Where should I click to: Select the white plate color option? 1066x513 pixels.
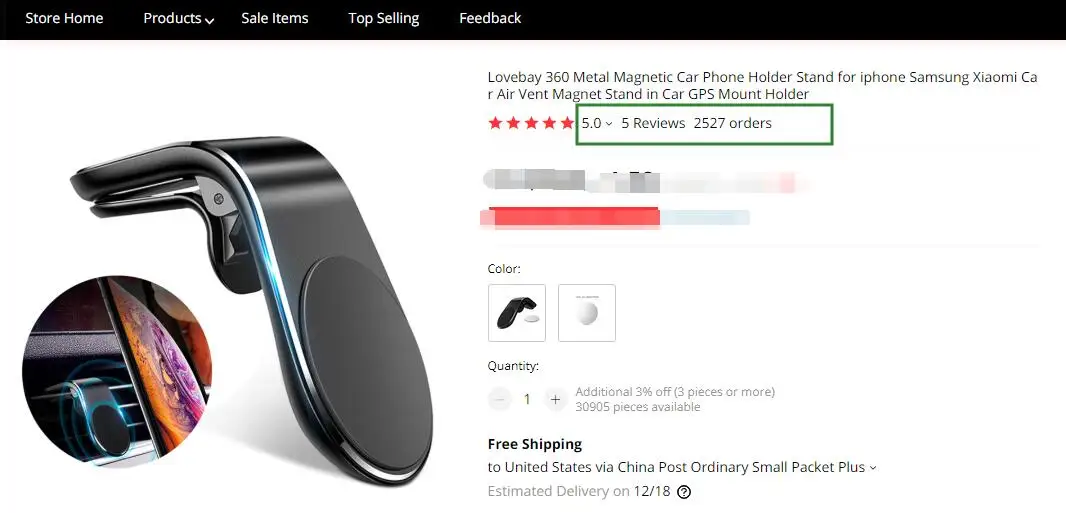click(587, 313)
